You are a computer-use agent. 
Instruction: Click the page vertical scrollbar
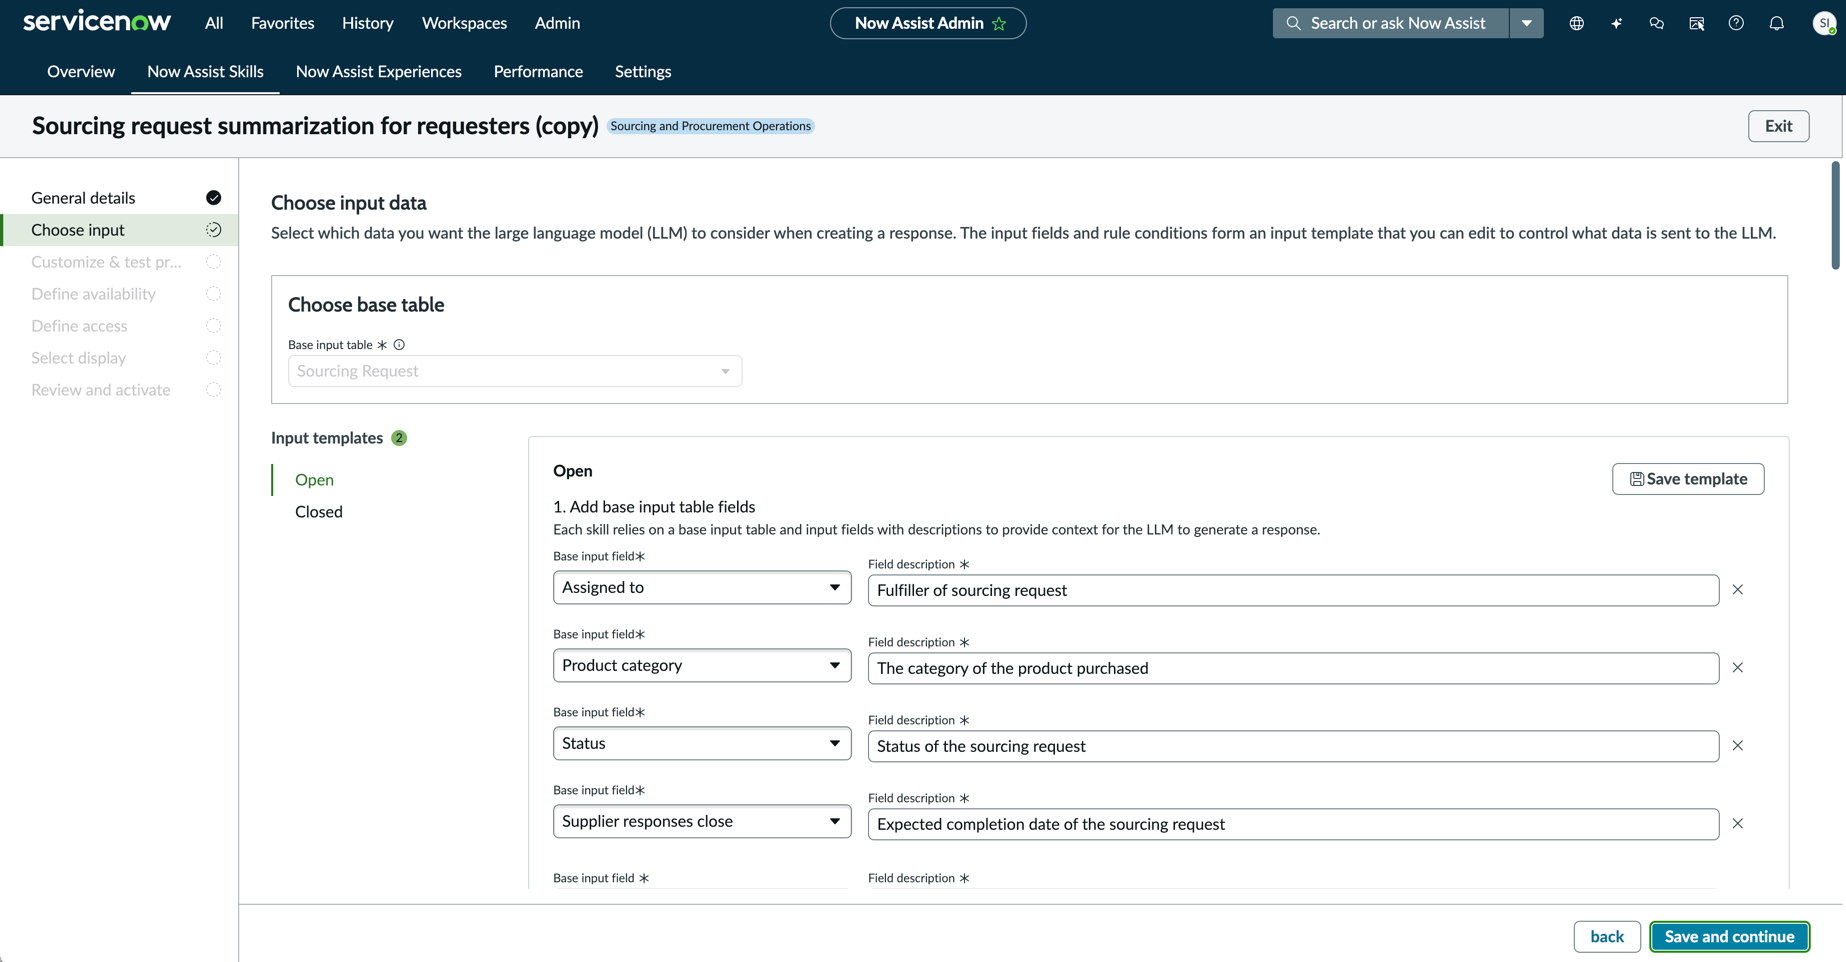point(1835,215)
